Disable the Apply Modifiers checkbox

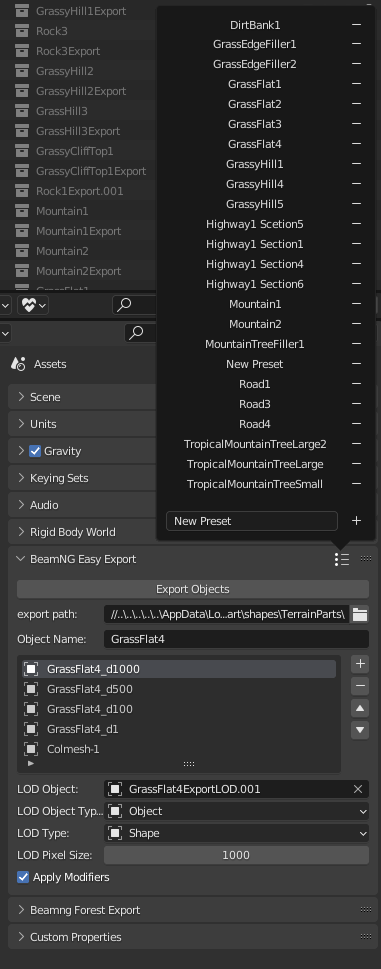pos(23,878)
